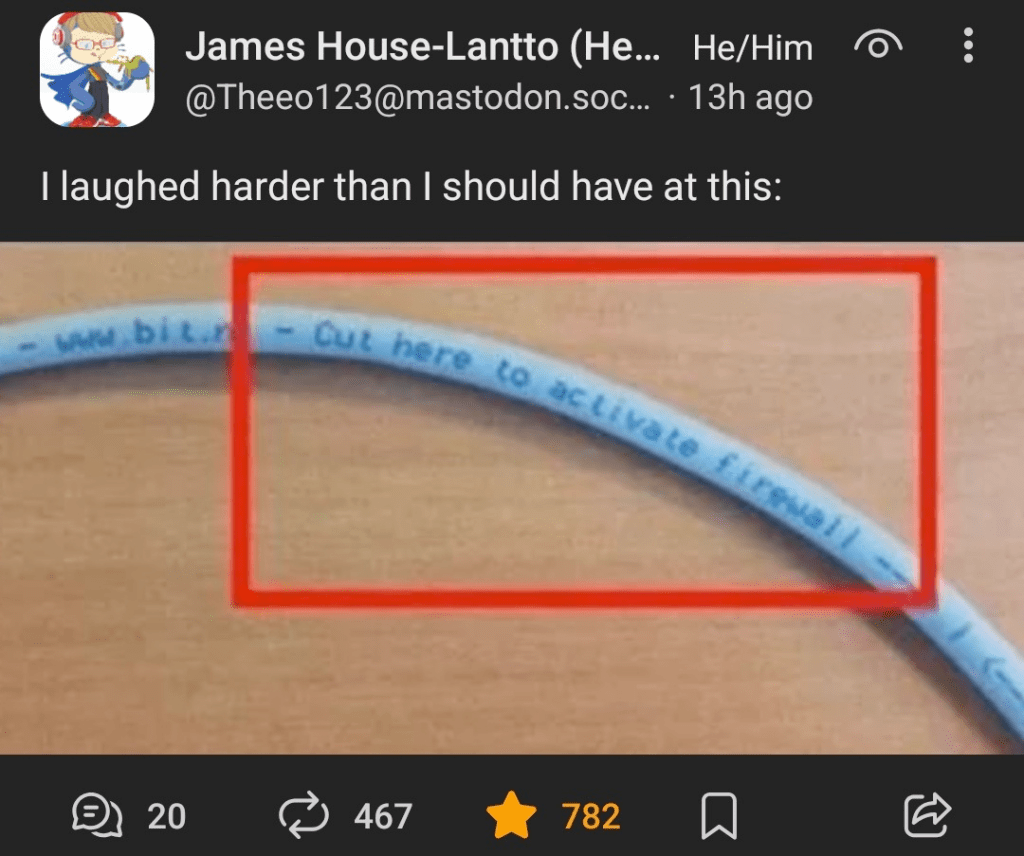Open the three-dot post options menu

click(x=968, y=46)
